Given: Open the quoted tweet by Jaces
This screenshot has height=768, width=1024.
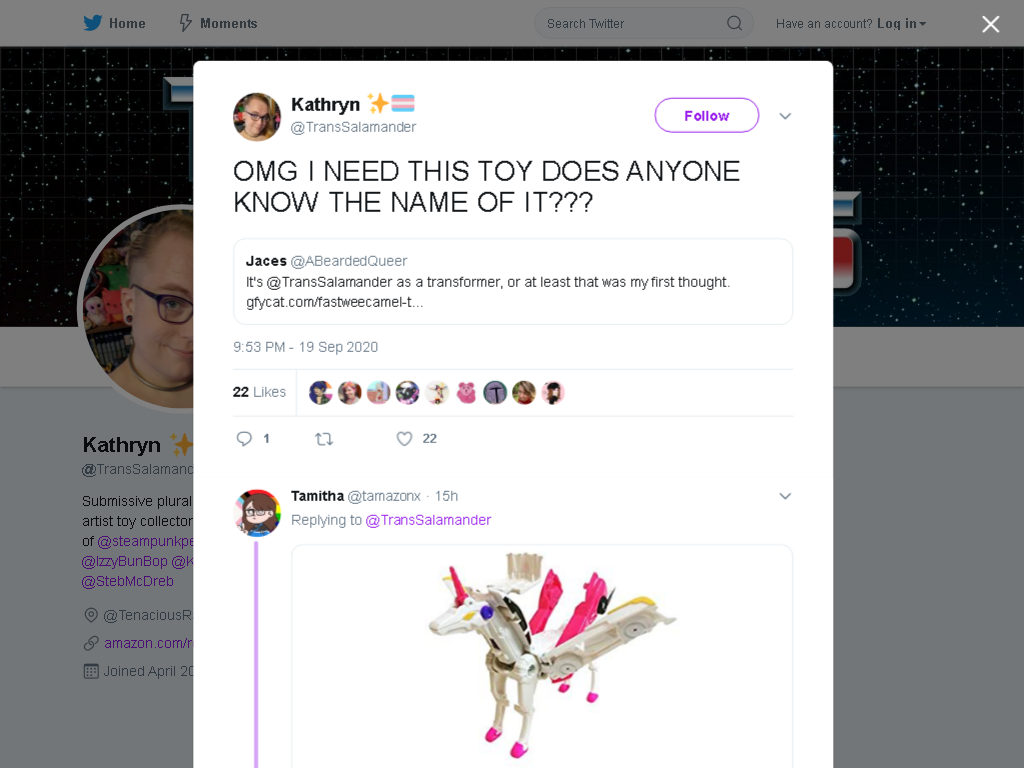Looking at the screenshot, I should [x=513, y=281].
